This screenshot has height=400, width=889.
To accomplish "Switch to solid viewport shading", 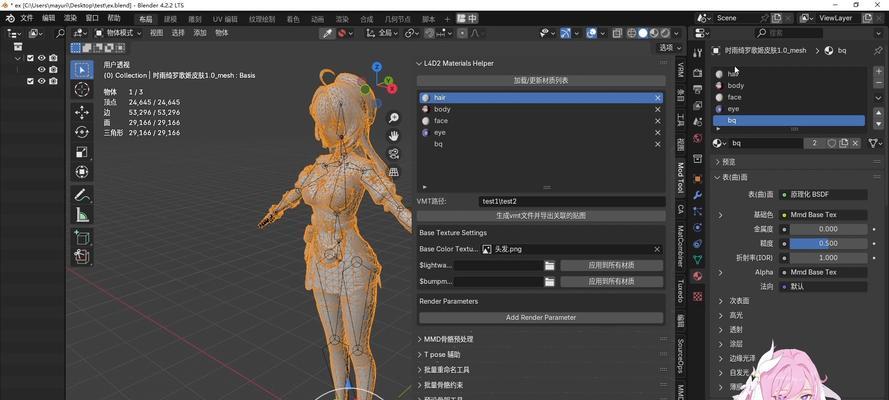I will click(643, 33).
